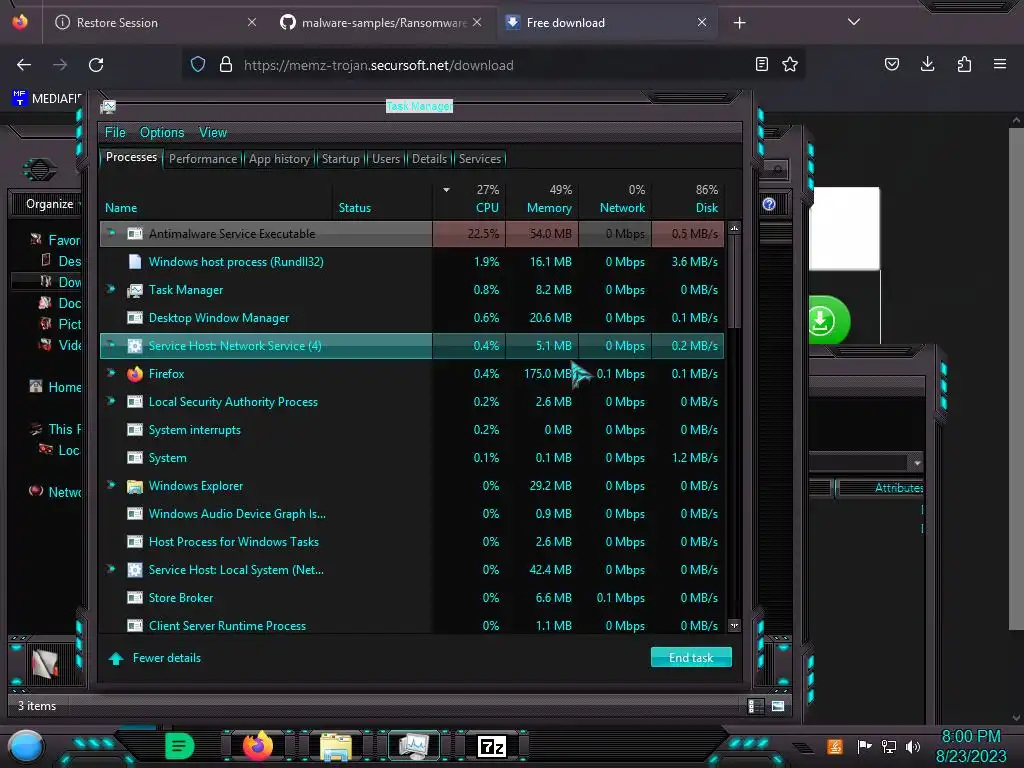Close the Free download tab
This screenshot has width=1024, height=768.
702,22
